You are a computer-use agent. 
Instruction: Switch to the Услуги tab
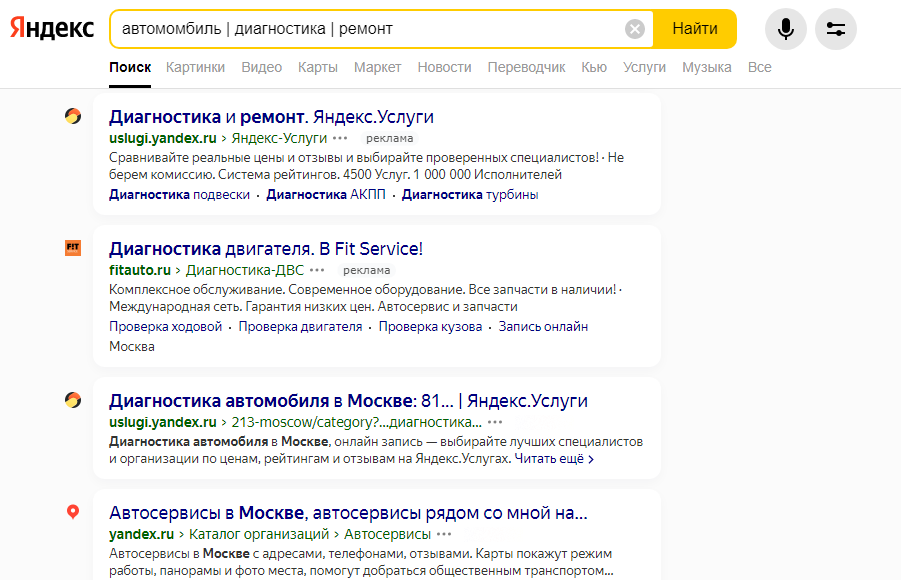tap(645, 67)
